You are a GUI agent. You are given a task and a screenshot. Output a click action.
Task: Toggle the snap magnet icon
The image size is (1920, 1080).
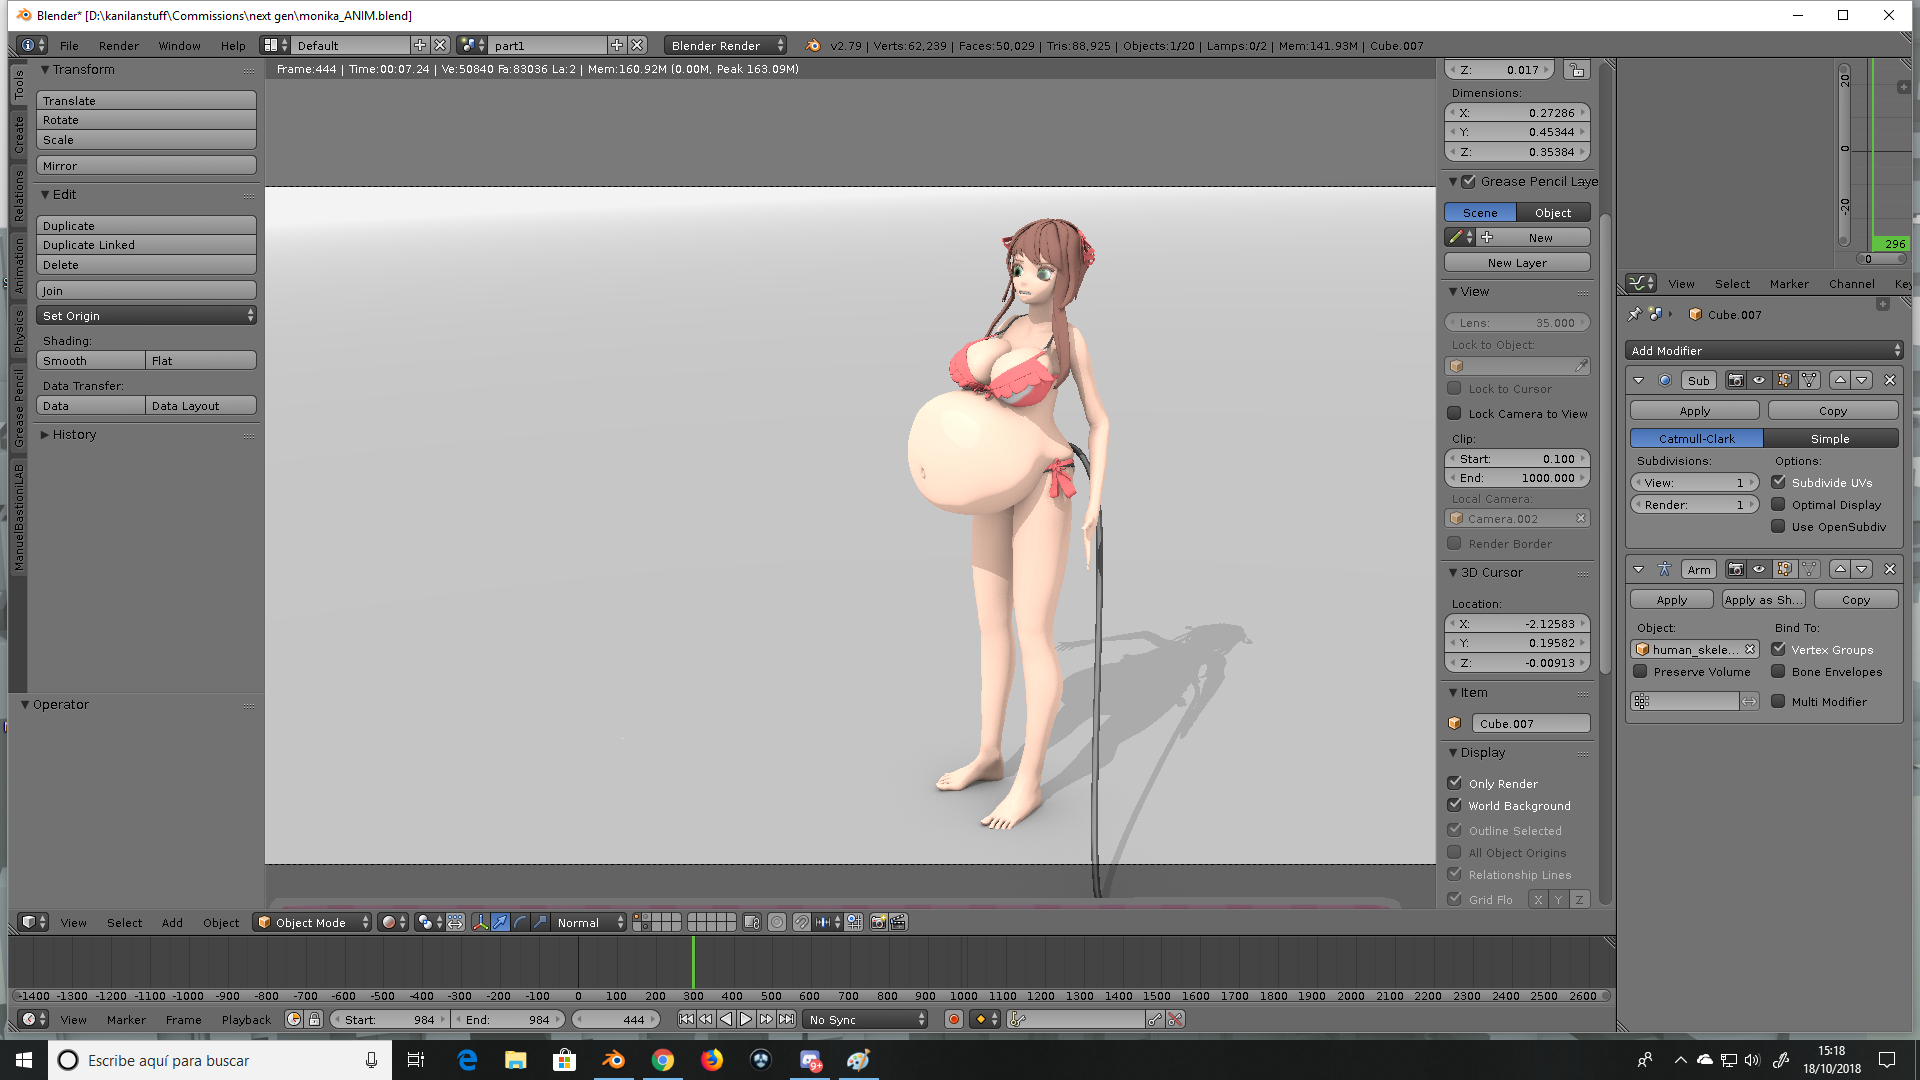click(801, 922)
